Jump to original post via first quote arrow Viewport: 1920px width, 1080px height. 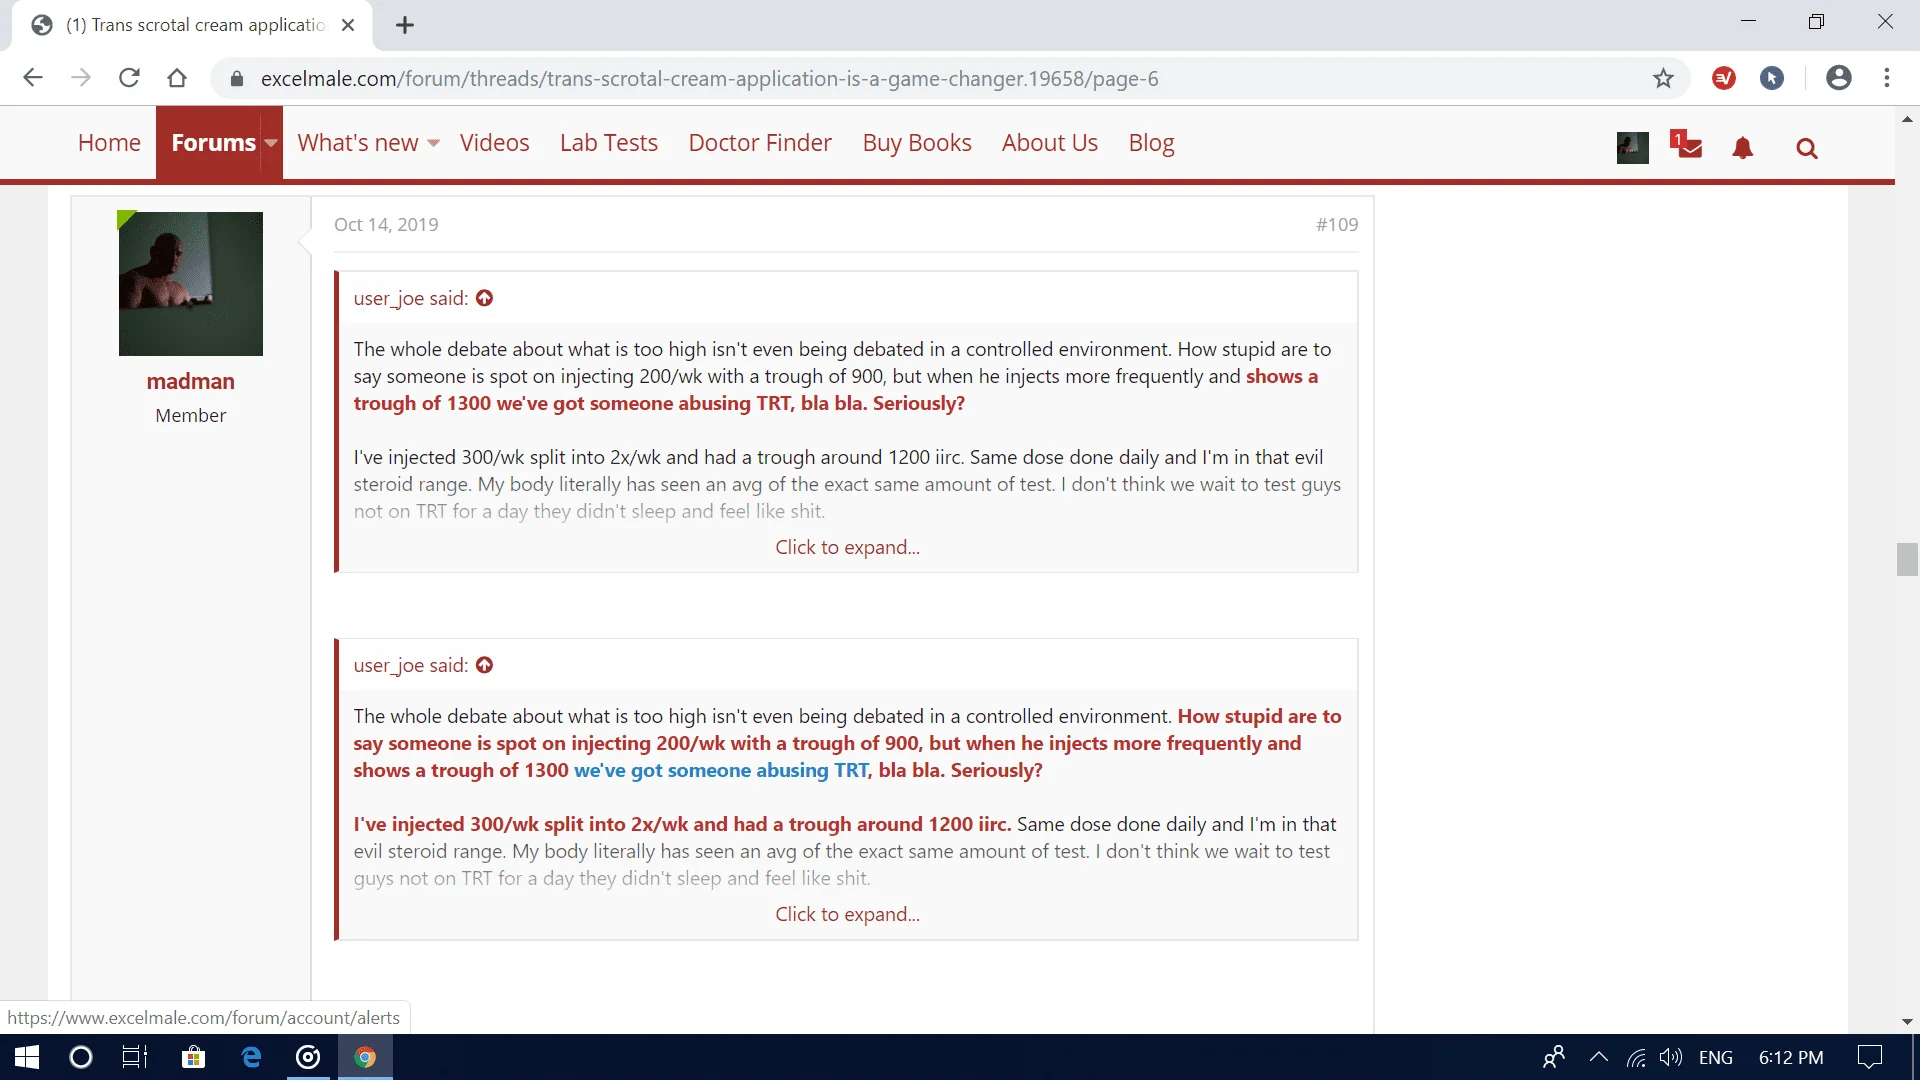[x=485, y=298]
